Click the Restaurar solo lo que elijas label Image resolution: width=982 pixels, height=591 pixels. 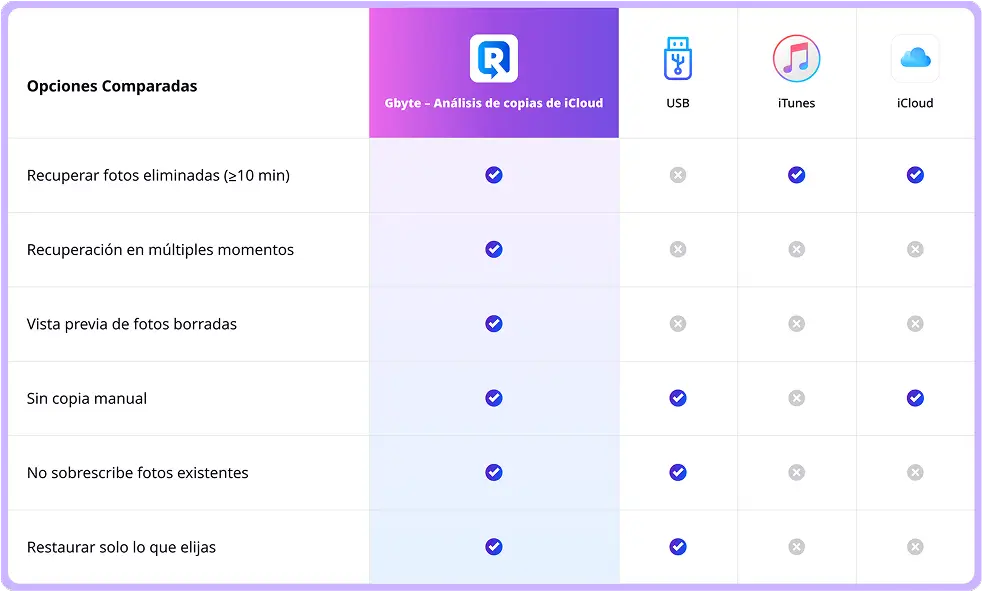[x=121, y=547]
